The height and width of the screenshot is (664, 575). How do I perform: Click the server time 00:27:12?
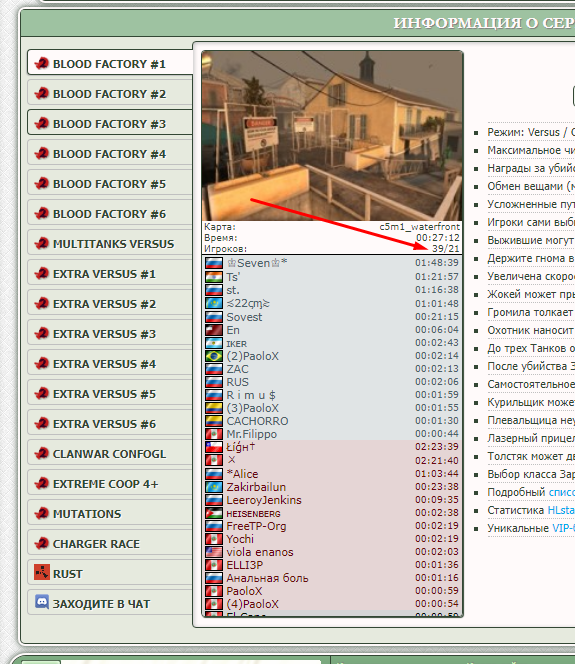(x=437, y=238)
